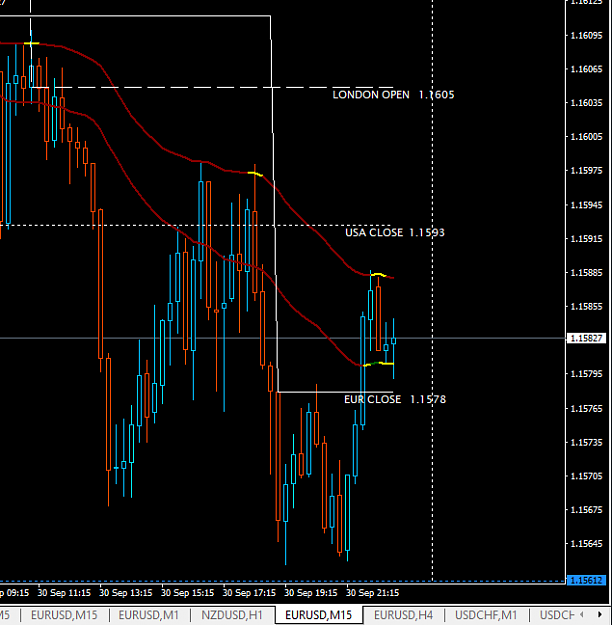Switch to the EURUSD,H4 chart tab
Screen dimensions: 612x625
(x=403, y=615)
